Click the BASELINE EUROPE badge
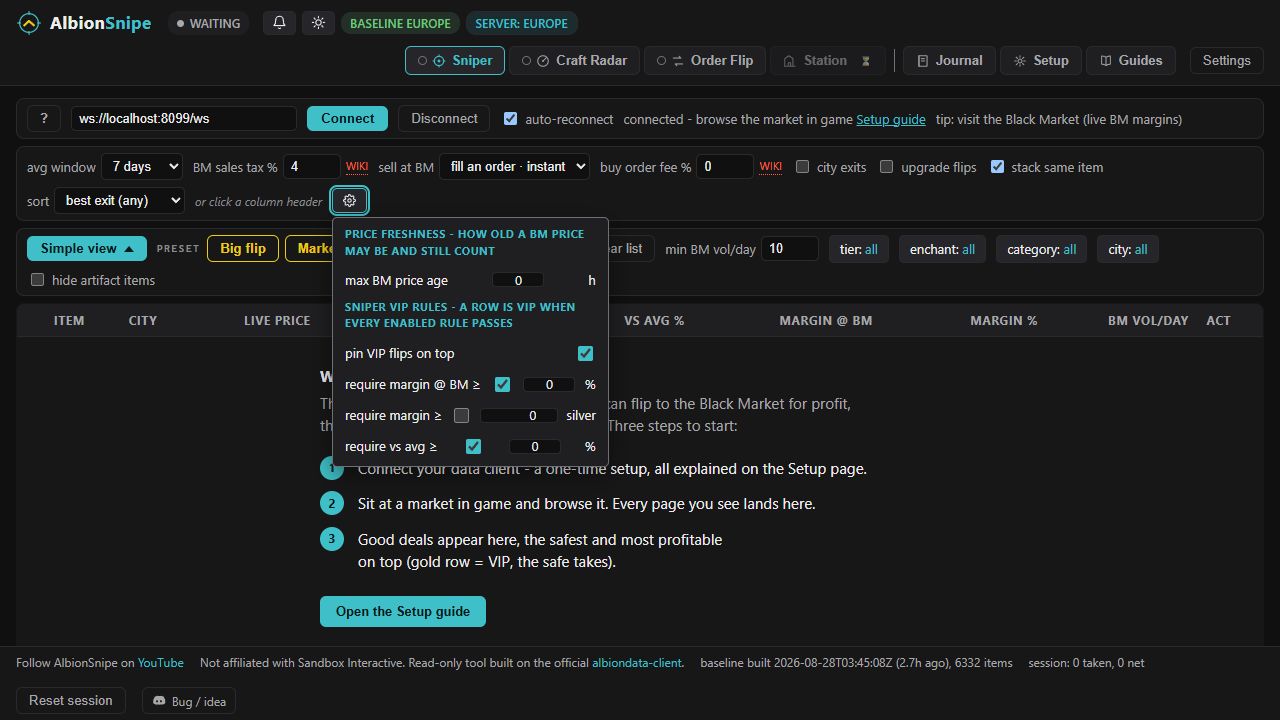The width and height of the screenshot is (1280, 720). click(400, 23)
